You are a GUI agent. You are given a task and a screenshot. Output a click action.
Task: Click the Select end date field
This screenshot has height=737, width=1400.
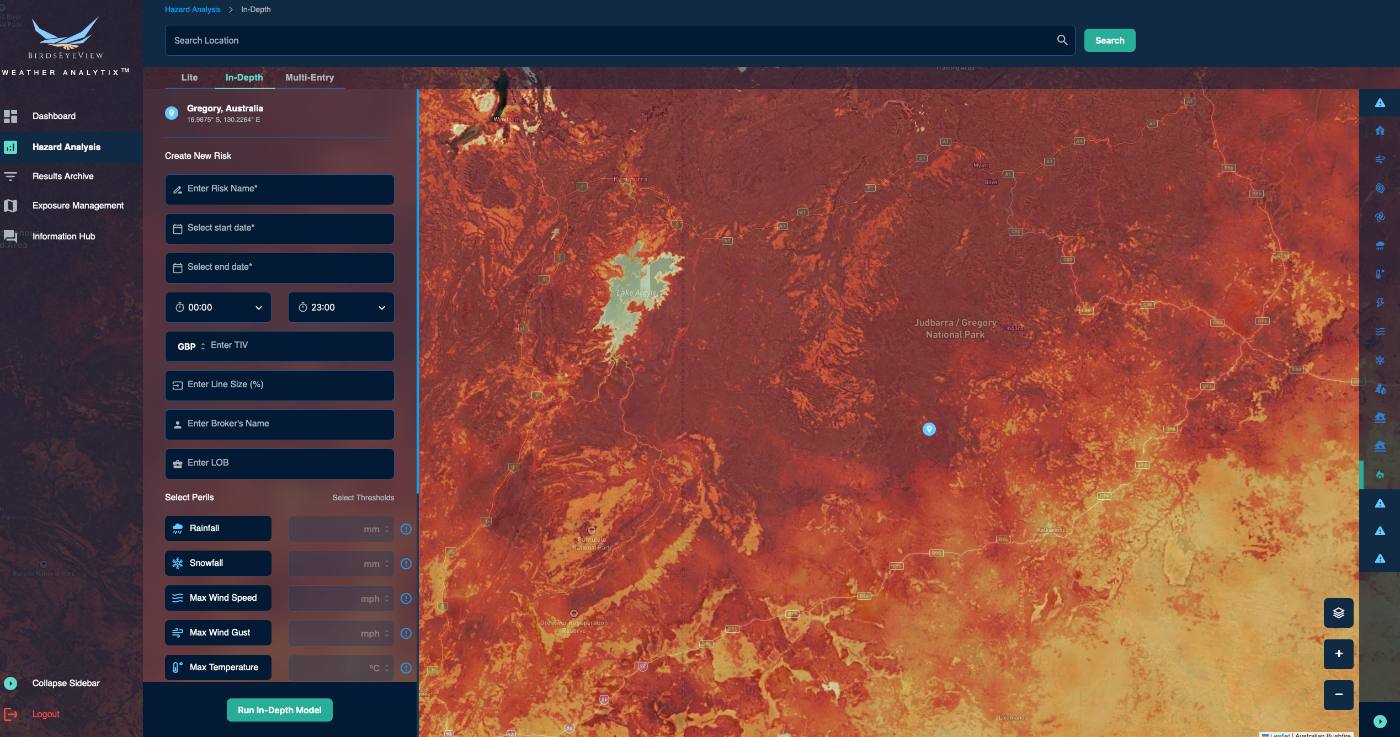click(280, 267)
